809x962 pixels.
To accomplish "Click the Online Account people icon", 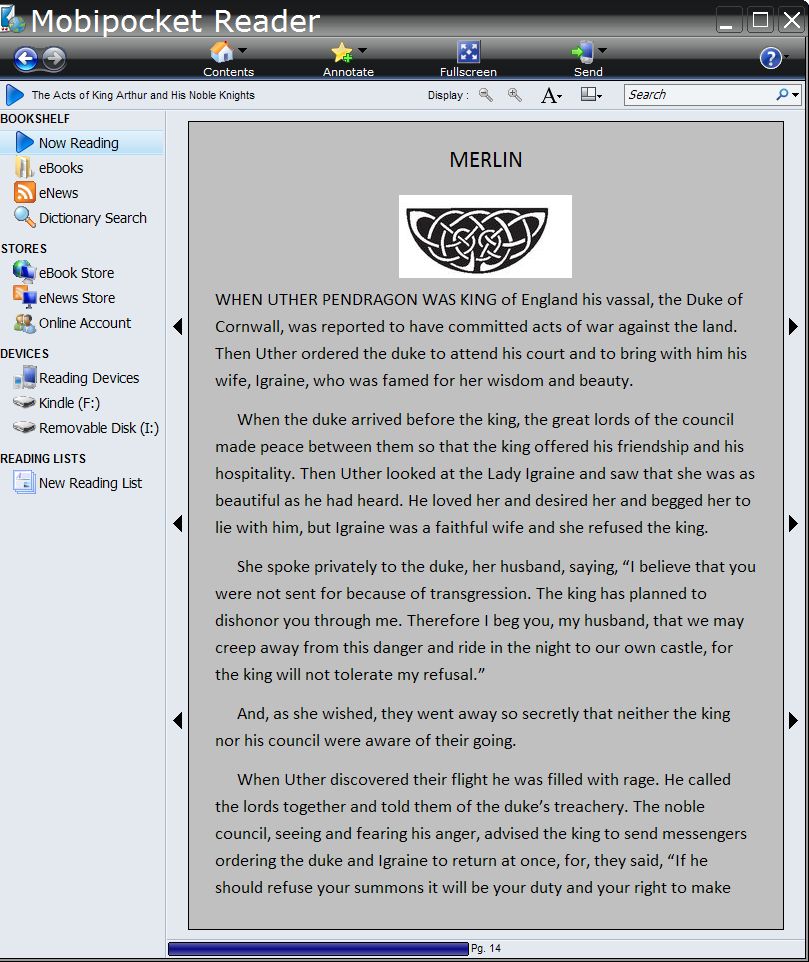I will 25,323.
